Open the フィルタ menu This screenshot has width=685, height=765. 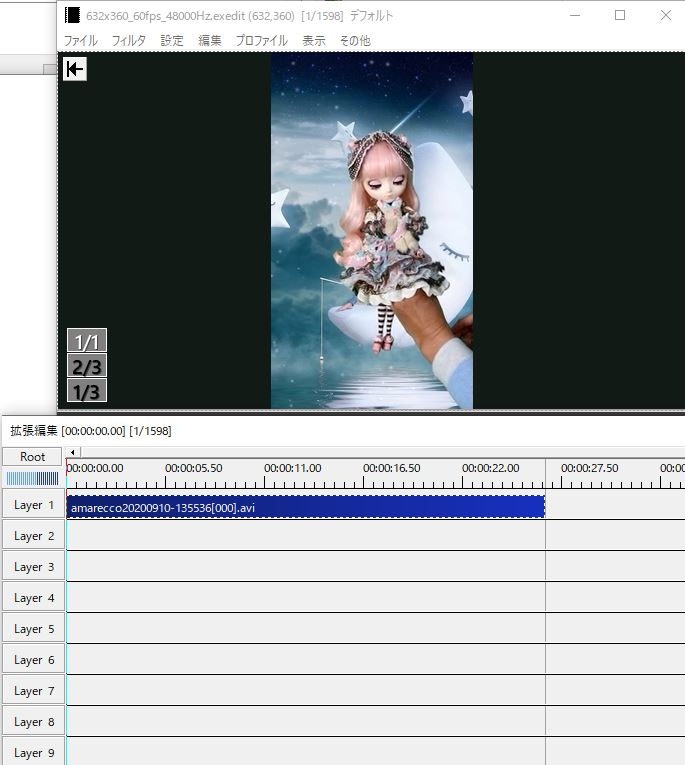pyautogui.click(x=128, y=40)
